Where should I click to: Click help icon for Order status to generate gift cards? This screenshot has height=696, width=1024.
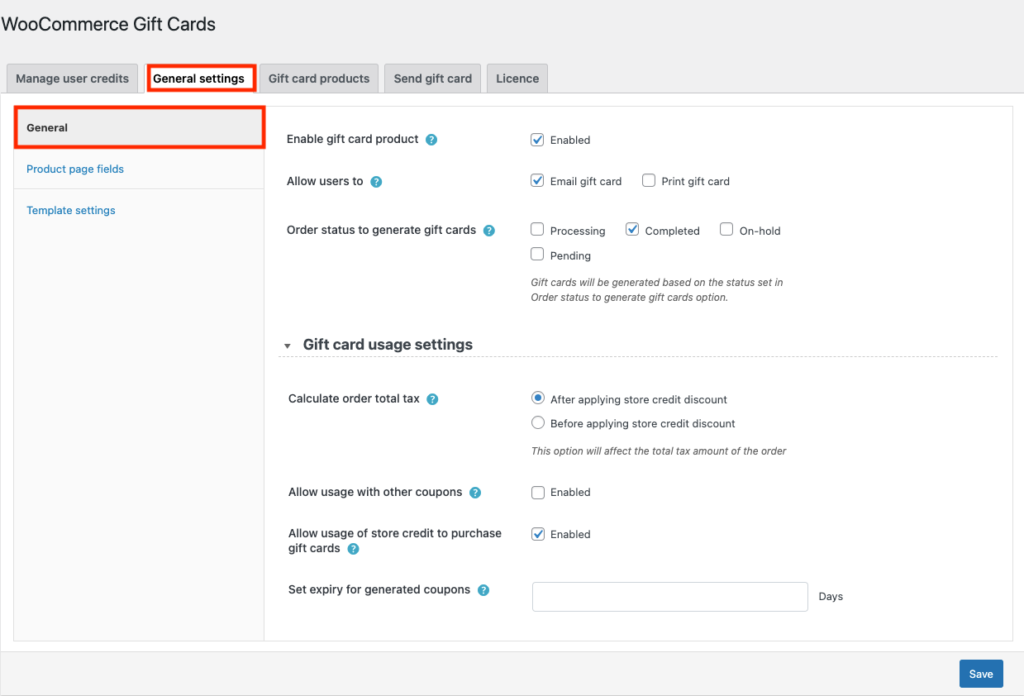[x=489, y=231]
